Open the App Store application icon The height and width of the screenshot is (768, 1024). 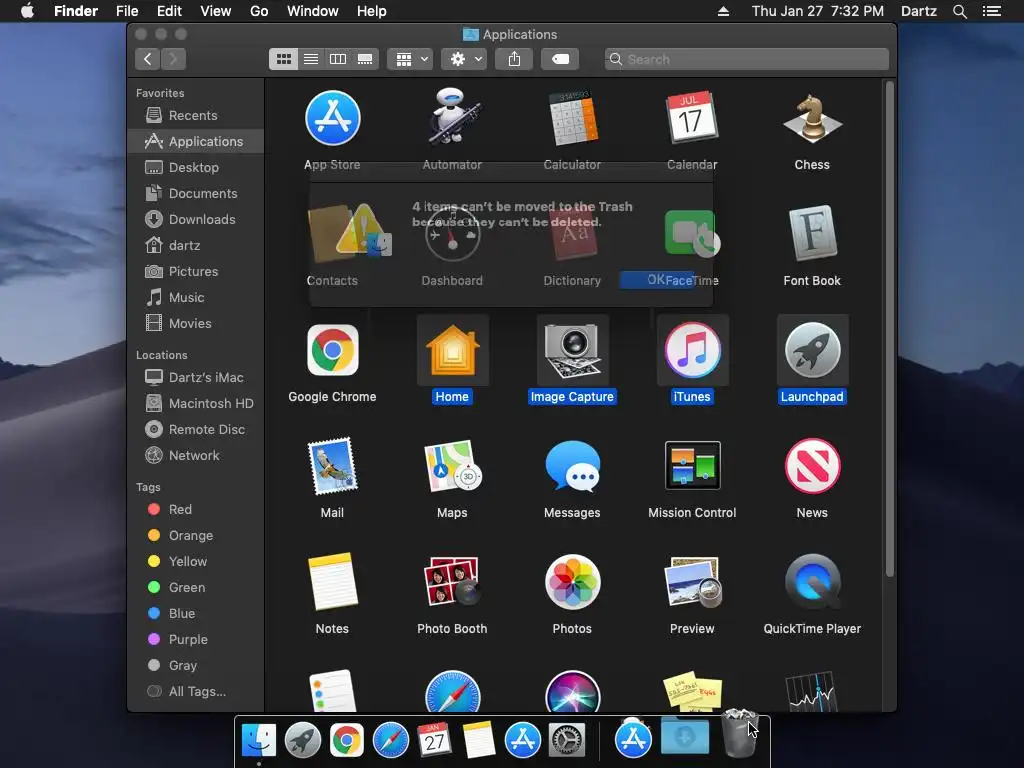[x=332, y=118]
